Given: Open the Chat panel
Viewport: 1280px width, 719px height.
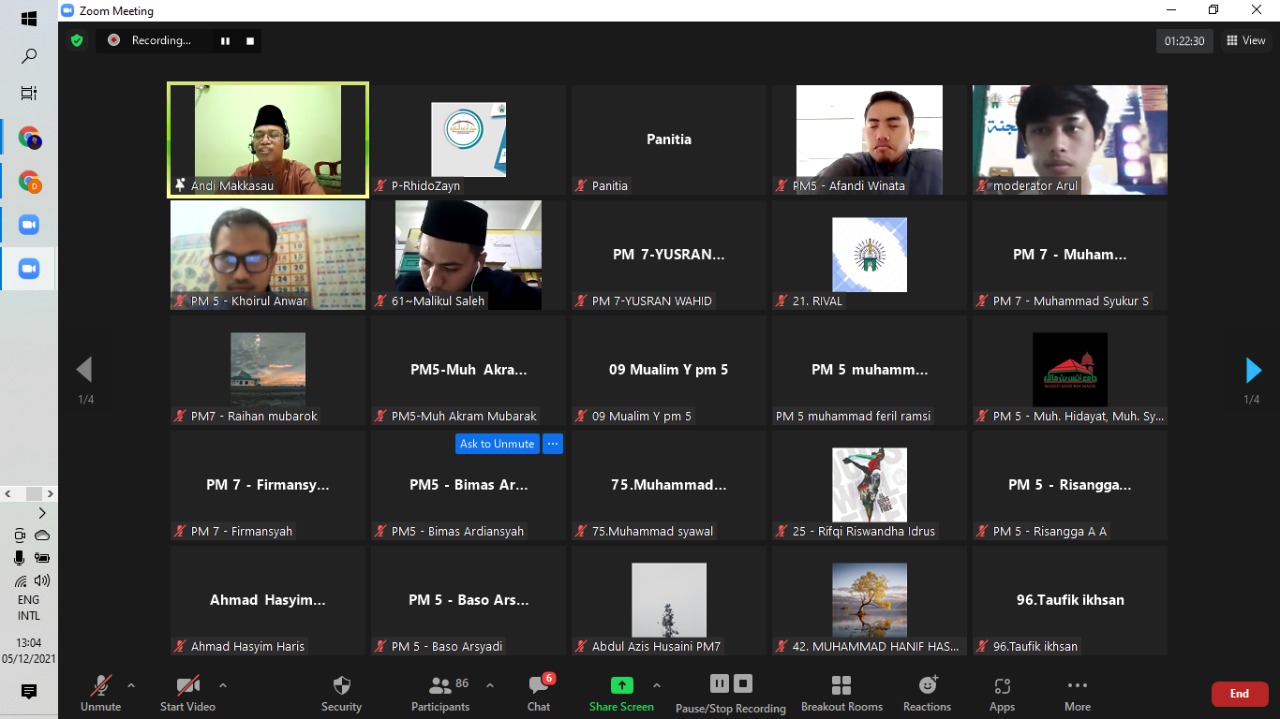Looking at the screenshot, I should (539, 693).
